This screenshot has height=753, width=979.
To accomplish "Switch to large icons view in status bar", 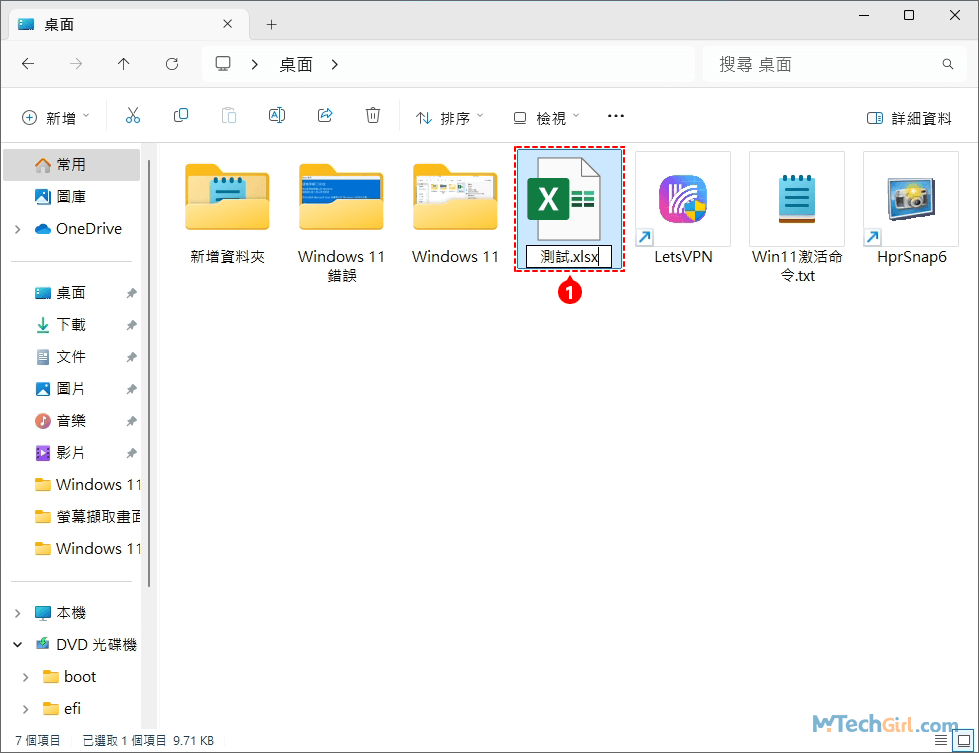I will tap(965, 741).
